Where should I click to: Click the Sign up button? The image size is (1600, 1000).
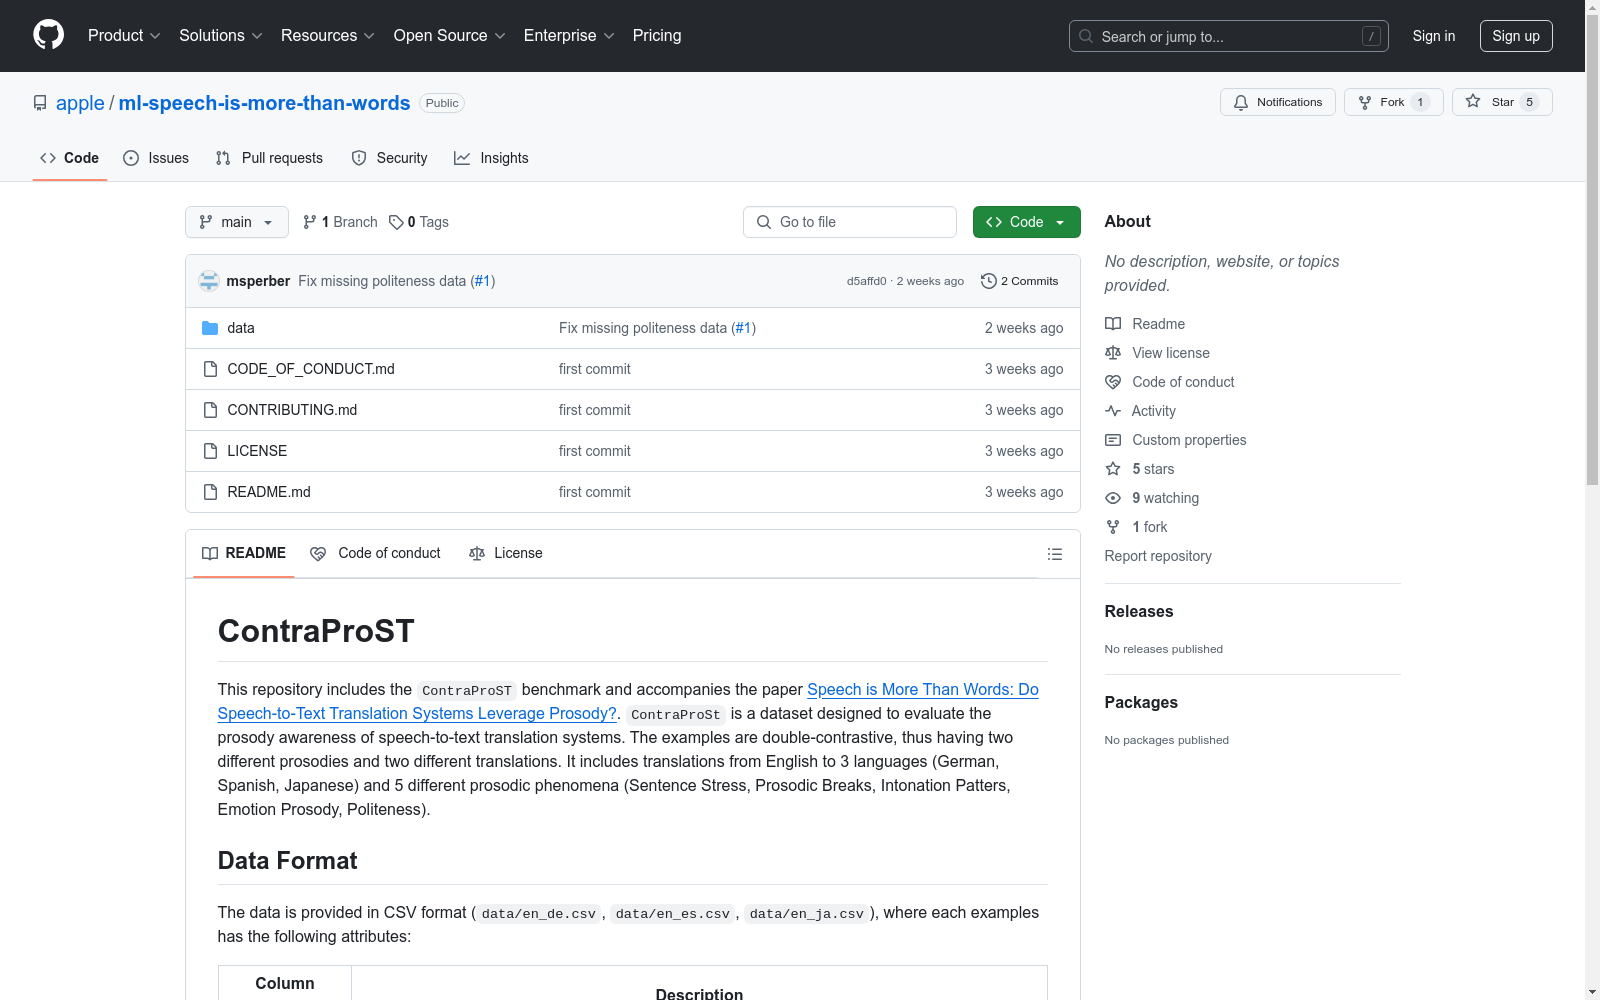(x=1516, y=36)
